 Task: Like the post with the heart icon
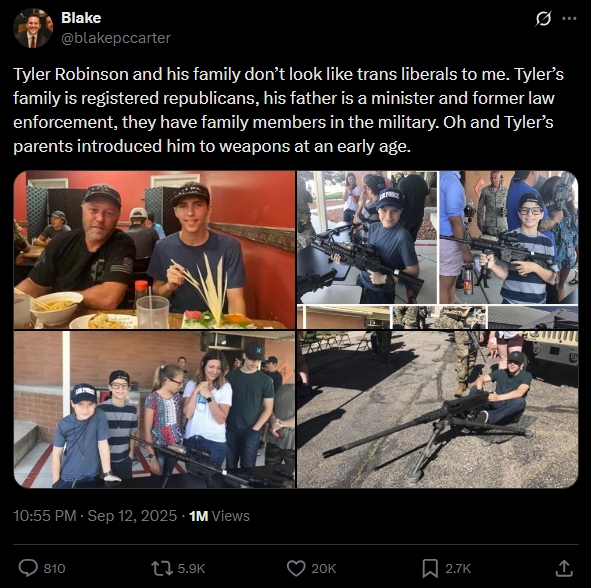pyautogui.click(x=296, y=568)
